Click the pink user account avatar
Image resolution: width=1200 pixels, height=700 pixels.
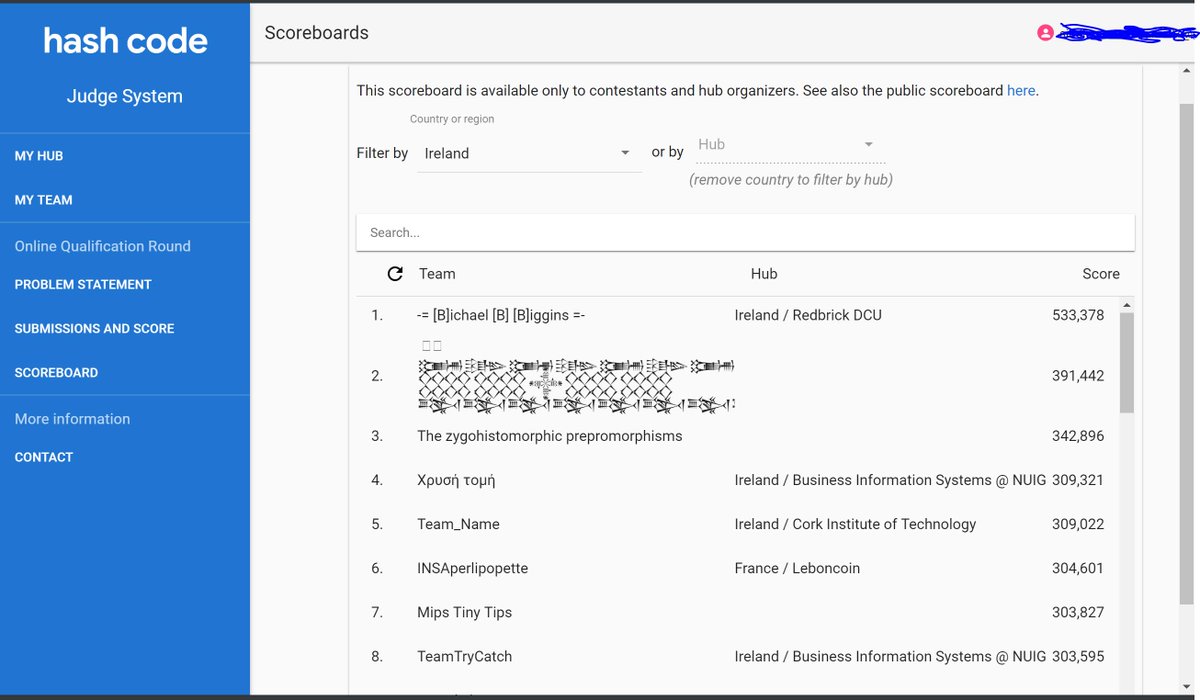(x=1045, y=33)
